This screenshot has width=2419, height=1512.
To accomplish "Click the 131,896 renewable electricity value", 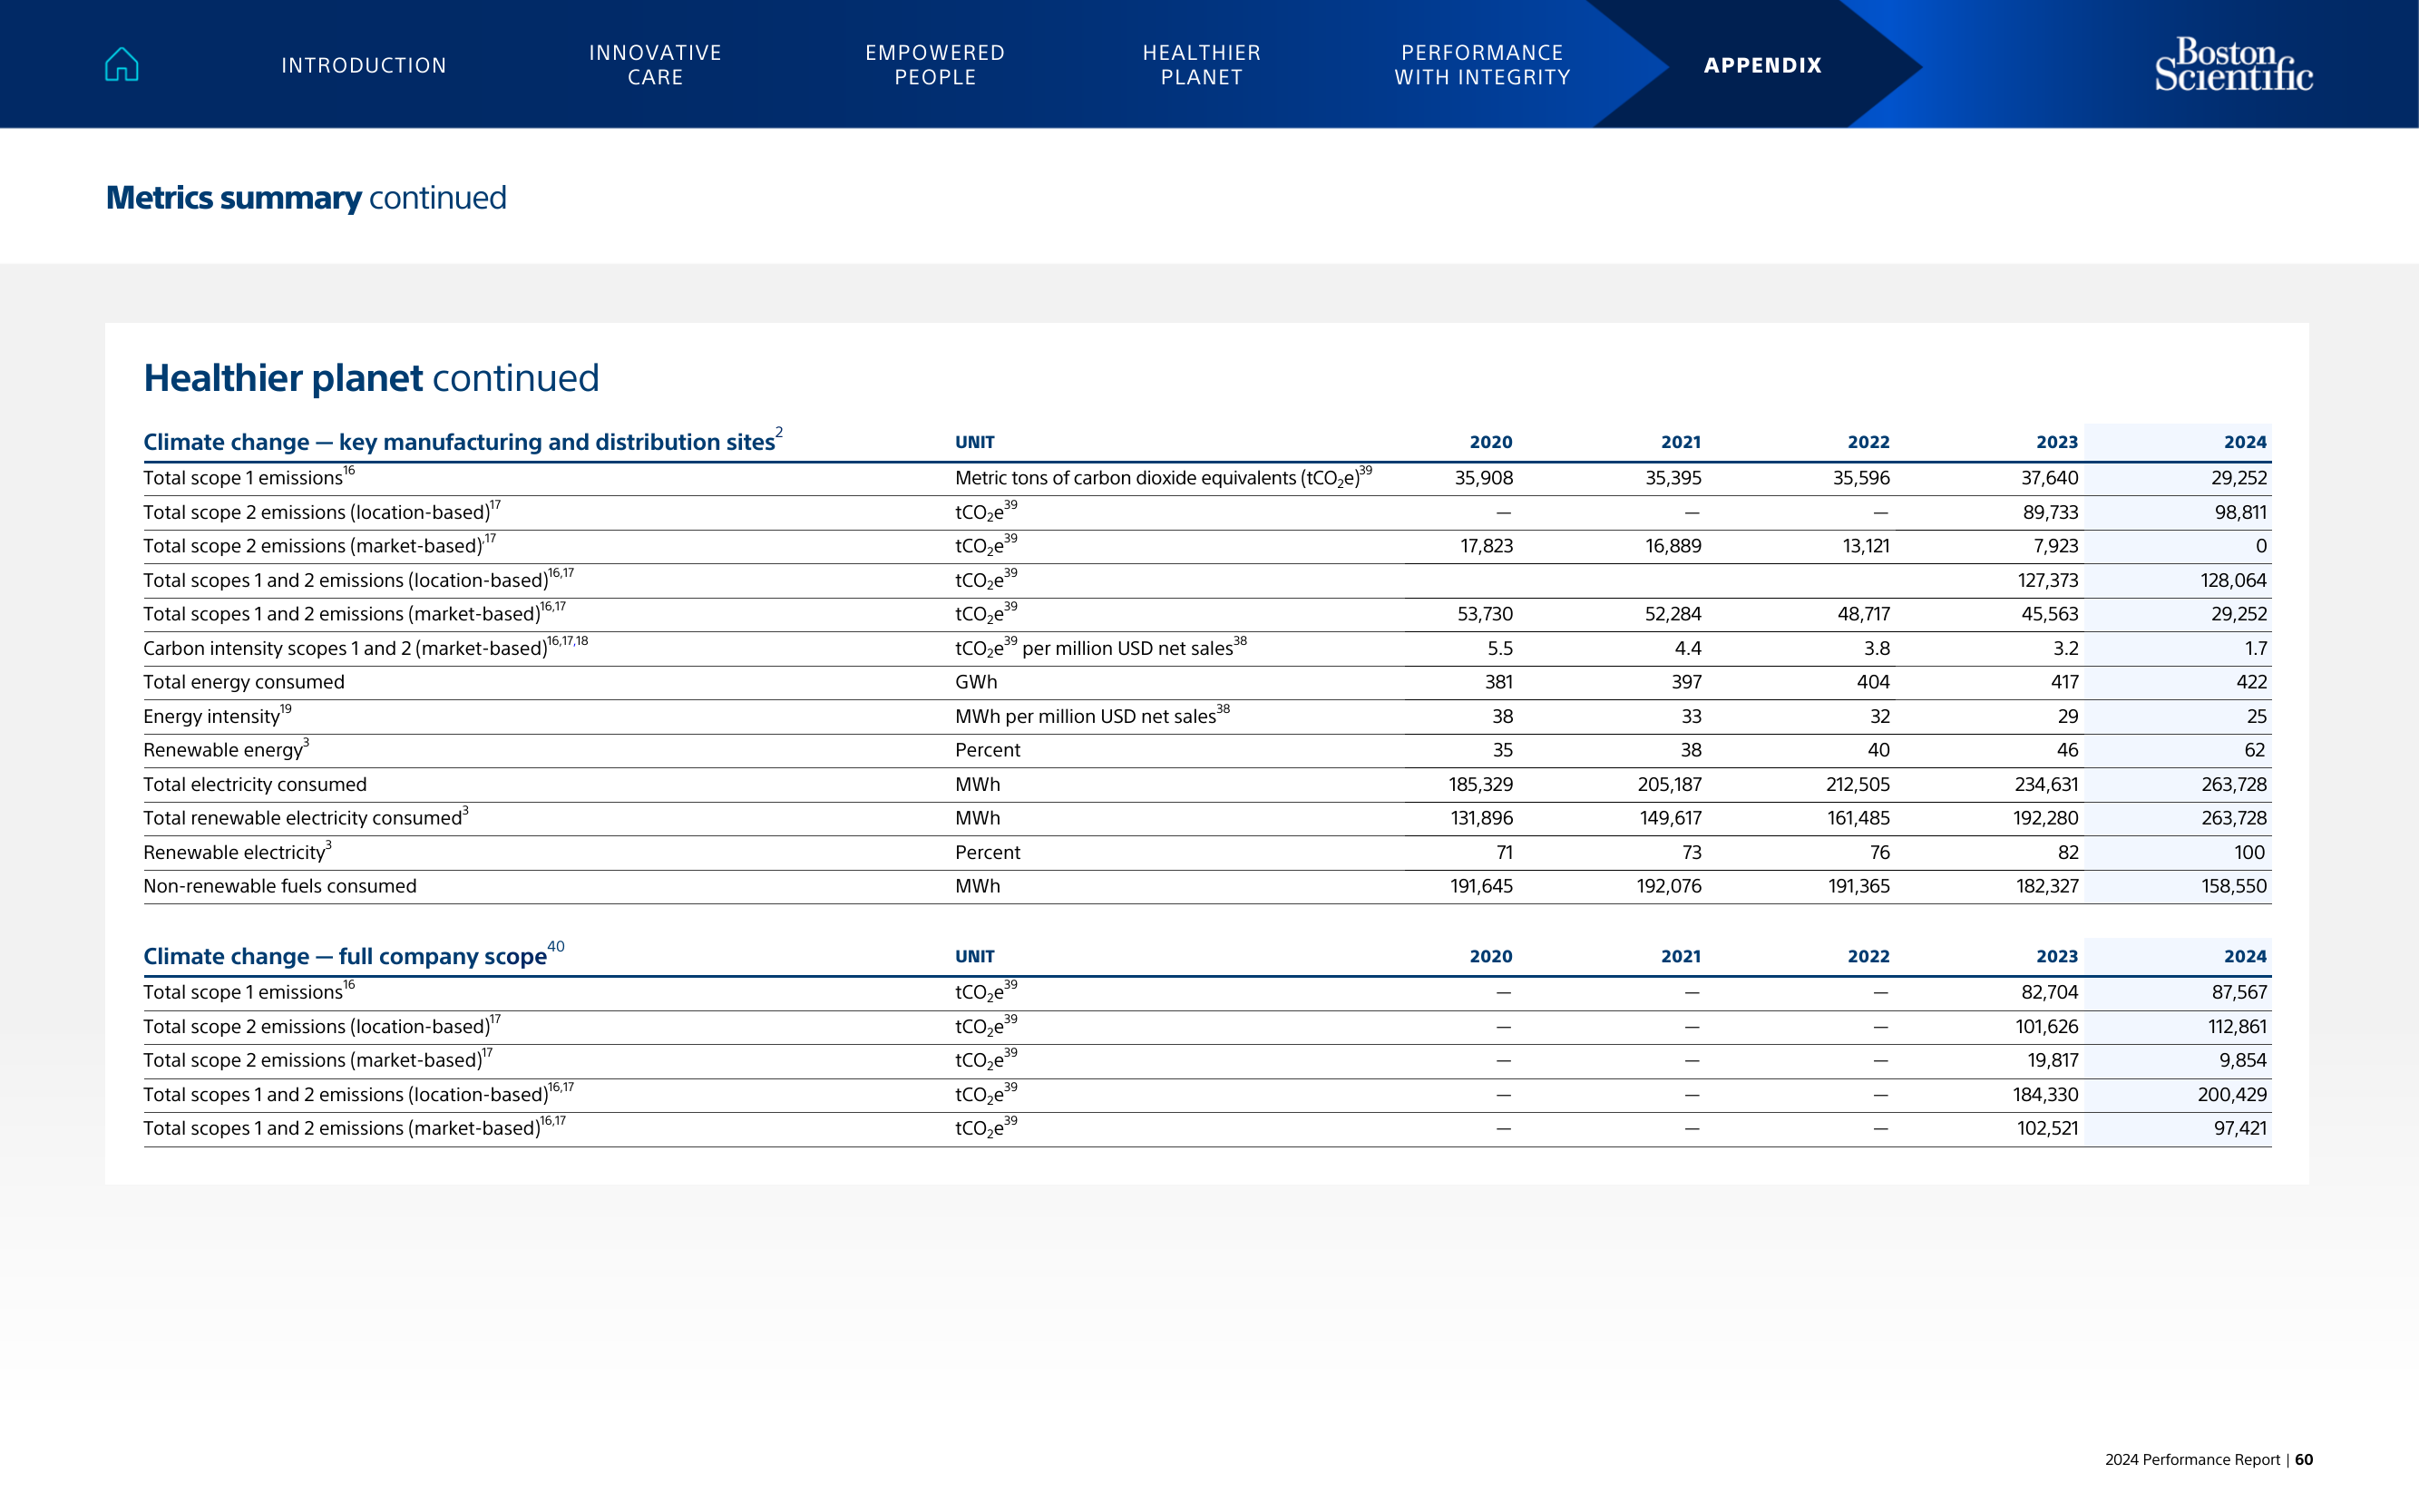I will (1482, 818).
